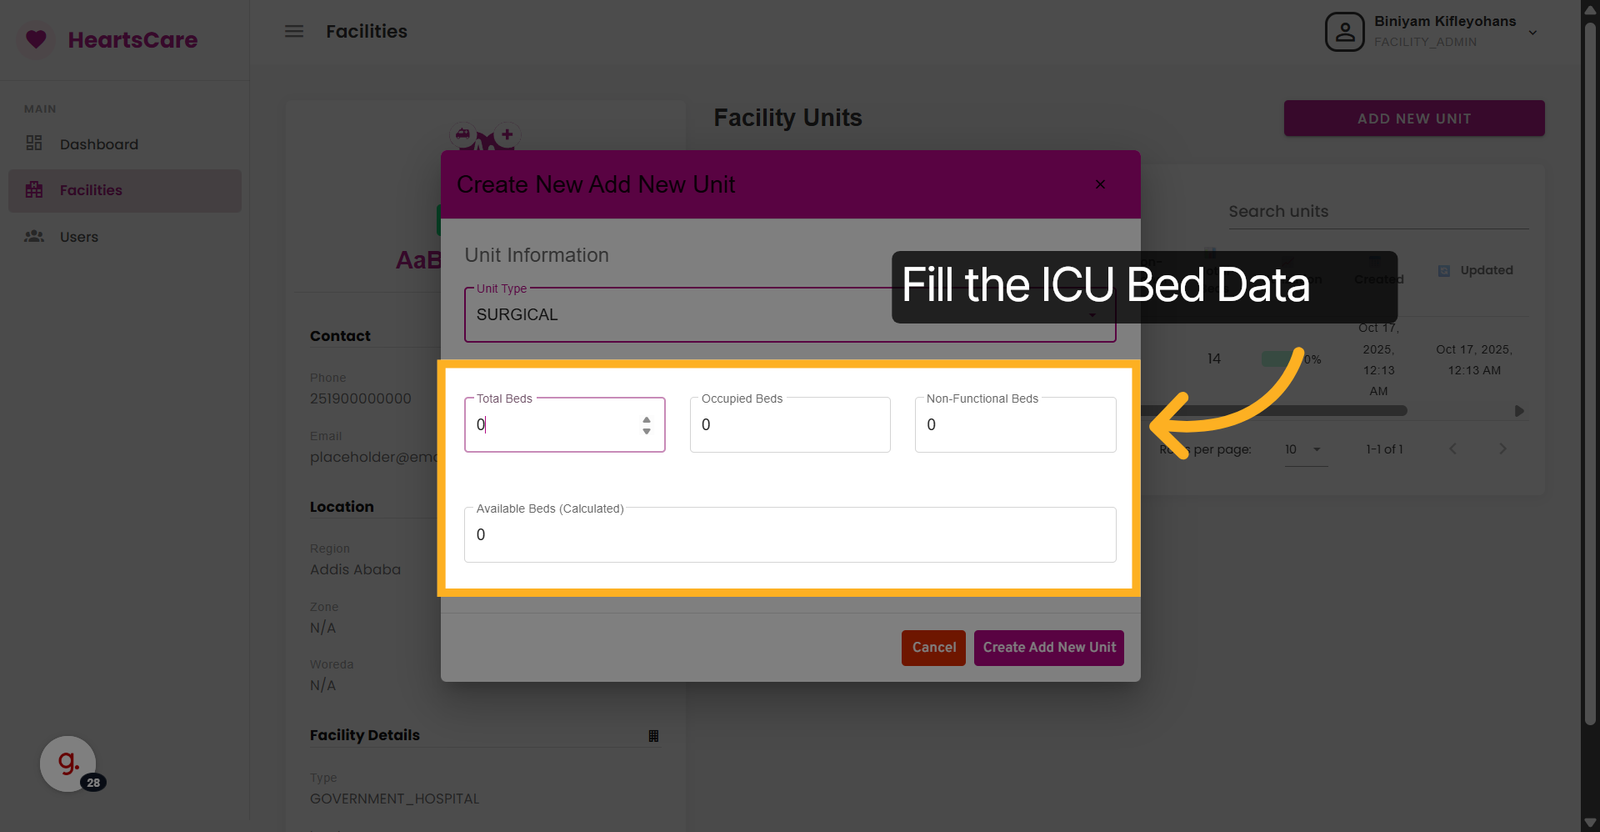The width and height of the screenshot is (1600, 832).
Task: Expand the profile chevron next to FACILITY_ADMIN
Action: (x=1533, y=32)
